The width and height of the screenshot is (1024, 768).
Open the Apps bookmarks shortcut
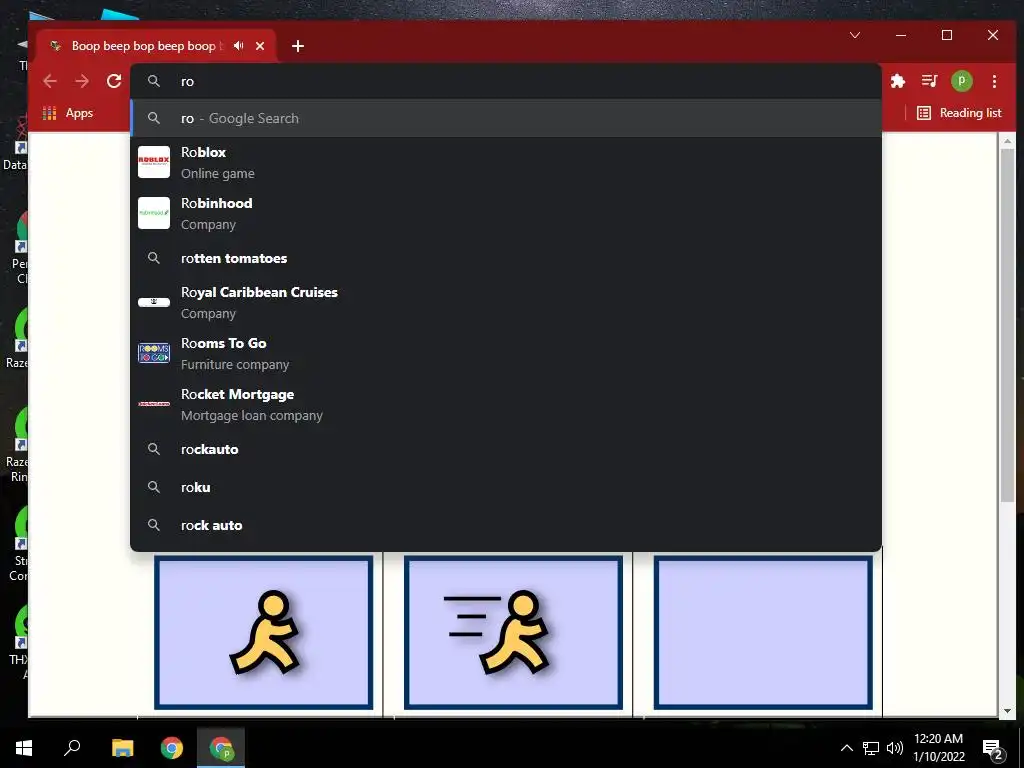click(x=68, y=113)
